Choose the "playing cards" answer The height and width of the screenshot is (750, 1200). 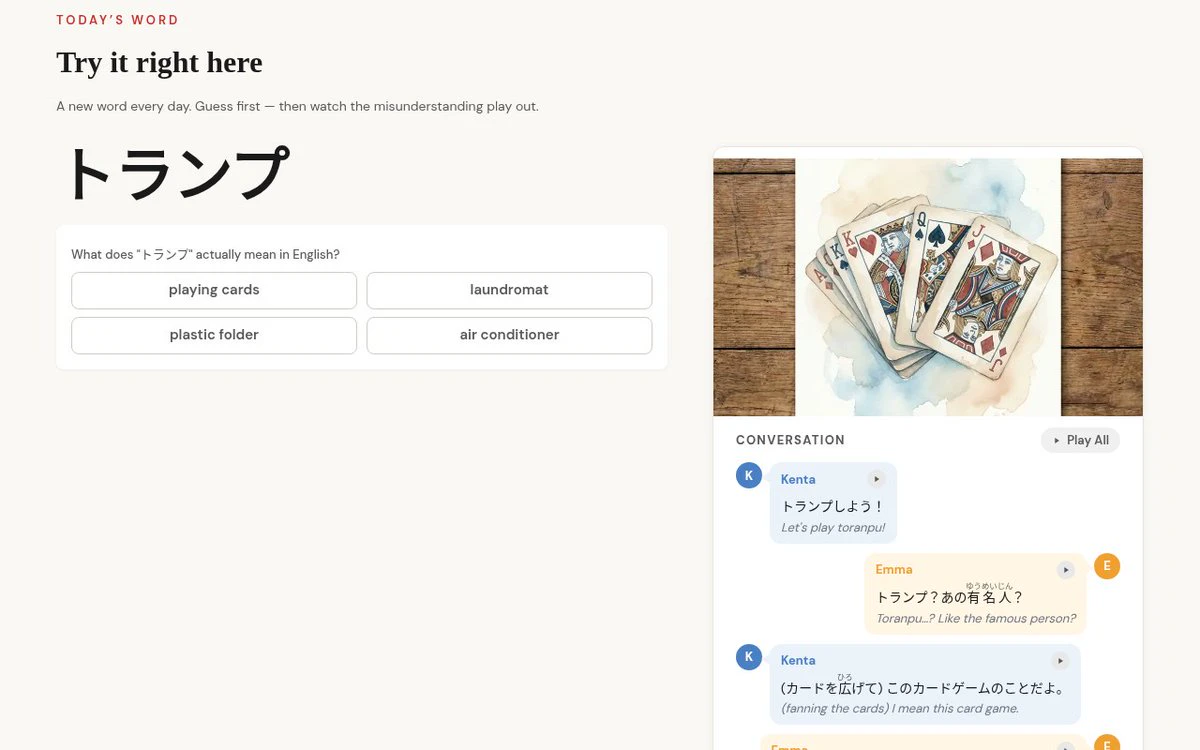(x=214, y=290)
